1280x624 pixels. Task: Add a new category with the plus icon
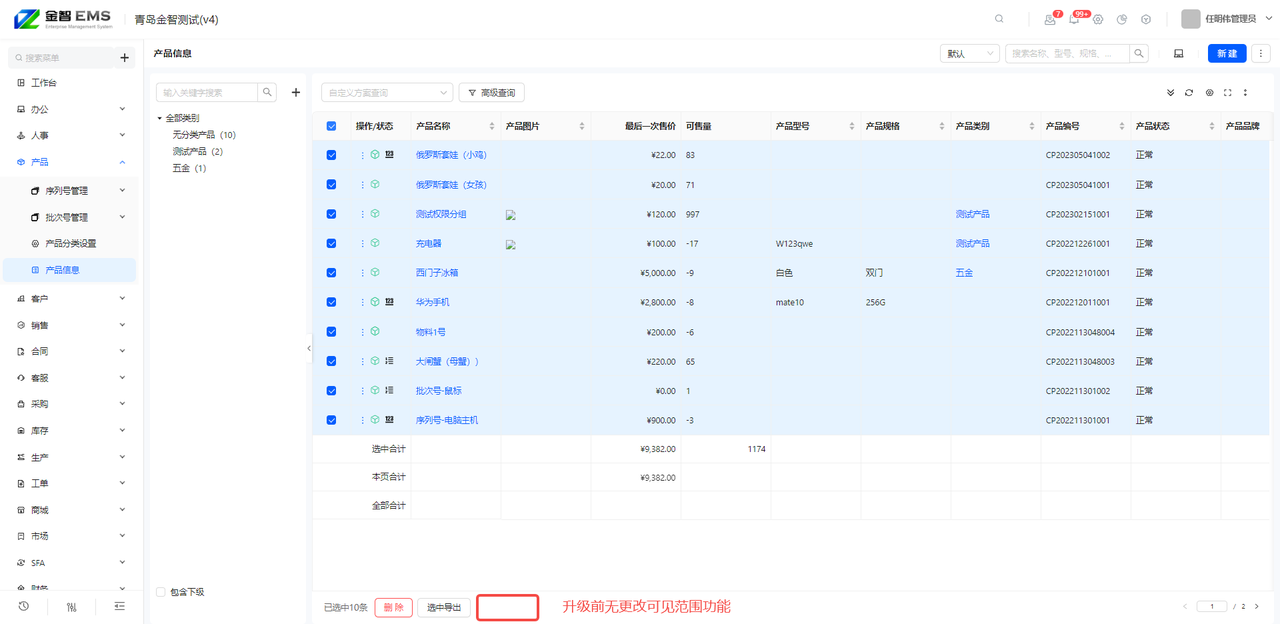click(296, 92)
